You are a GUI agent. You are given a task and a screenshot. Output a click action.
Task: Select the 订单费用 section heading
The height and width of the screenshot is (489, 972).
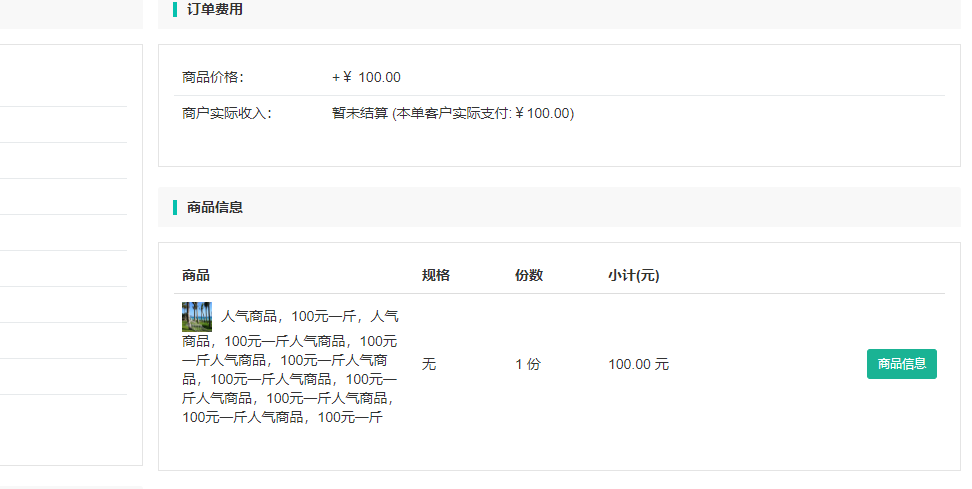tap(214, 9)
